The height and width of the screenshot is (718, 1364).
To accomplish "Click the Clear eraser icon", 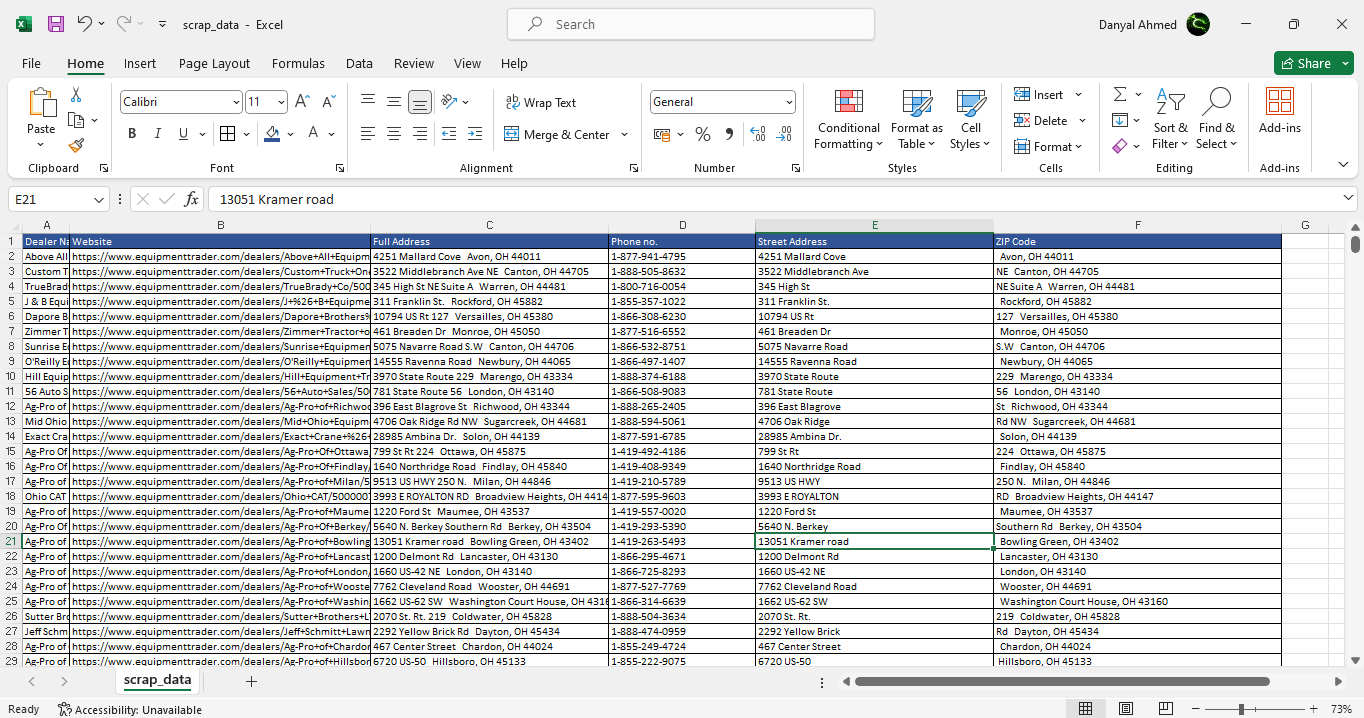I will [1120, 146].
